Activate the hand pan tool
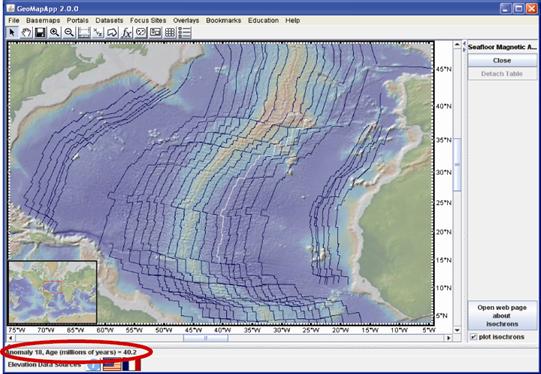The width and height of the screenshot is (541, 374). pyautogui.click(x=26, y=32)
